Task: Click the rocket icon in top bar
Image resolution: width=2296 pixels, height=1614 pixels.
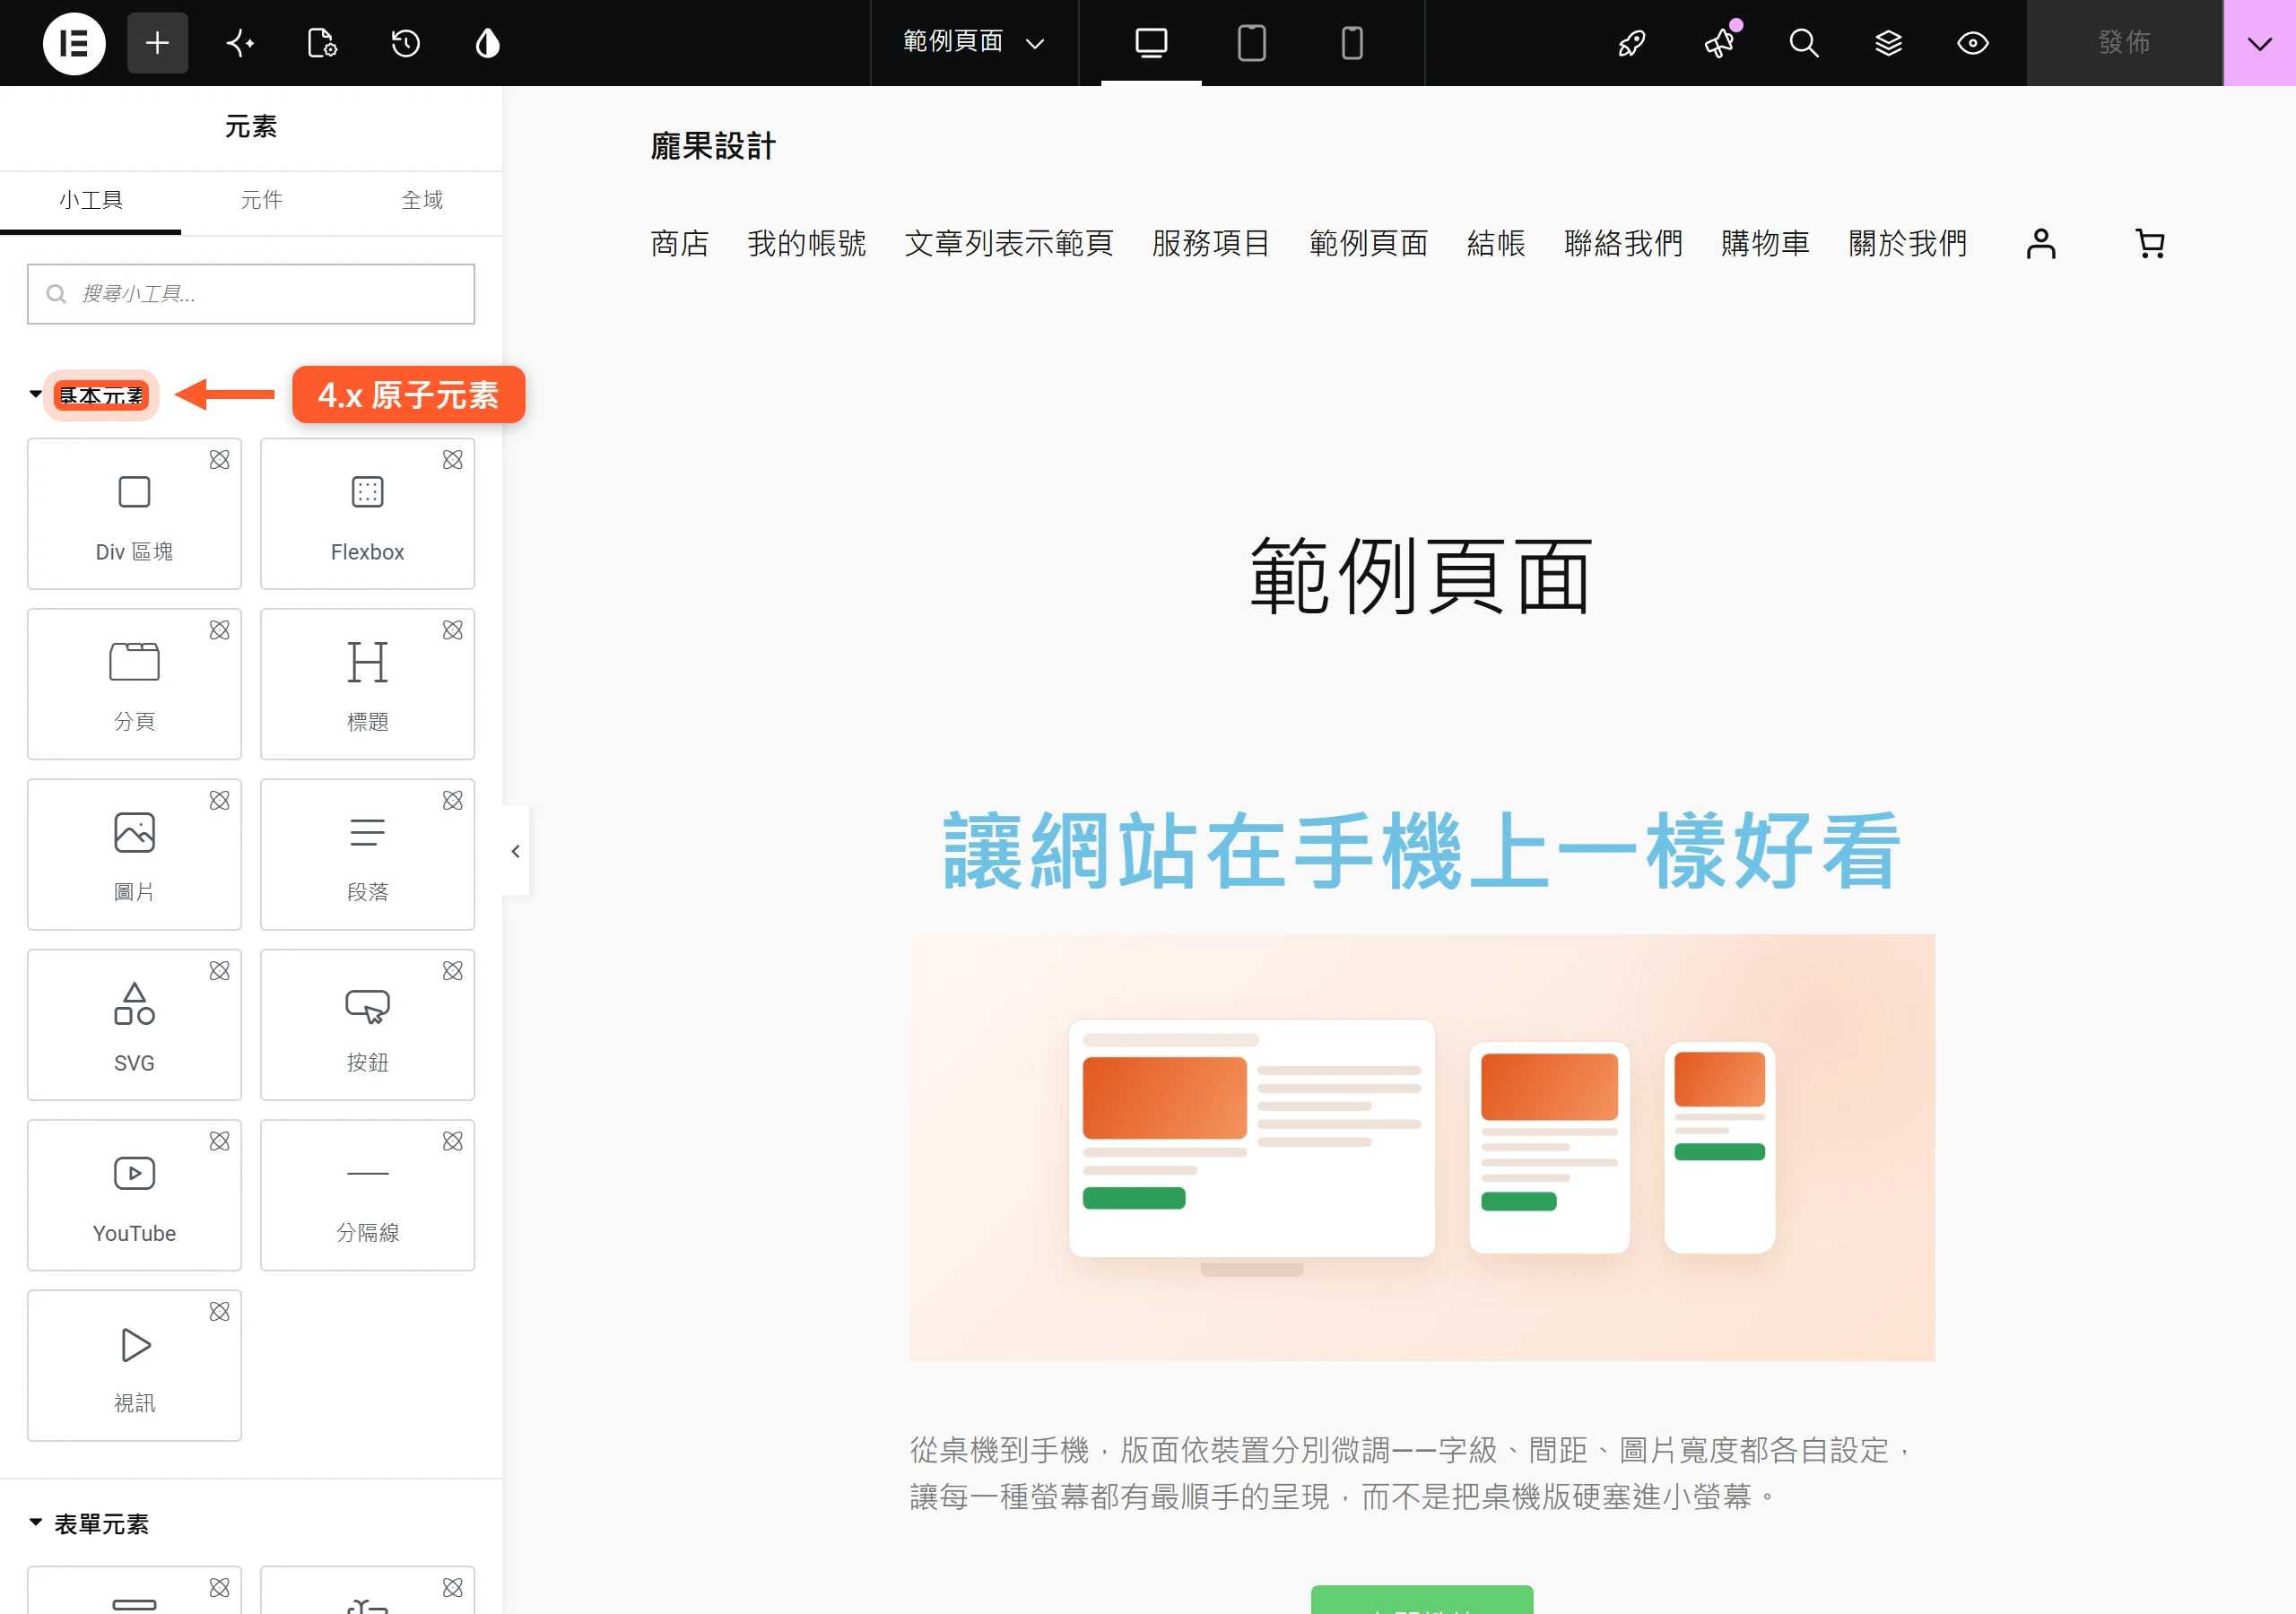Action: [x=1632, y=43]
